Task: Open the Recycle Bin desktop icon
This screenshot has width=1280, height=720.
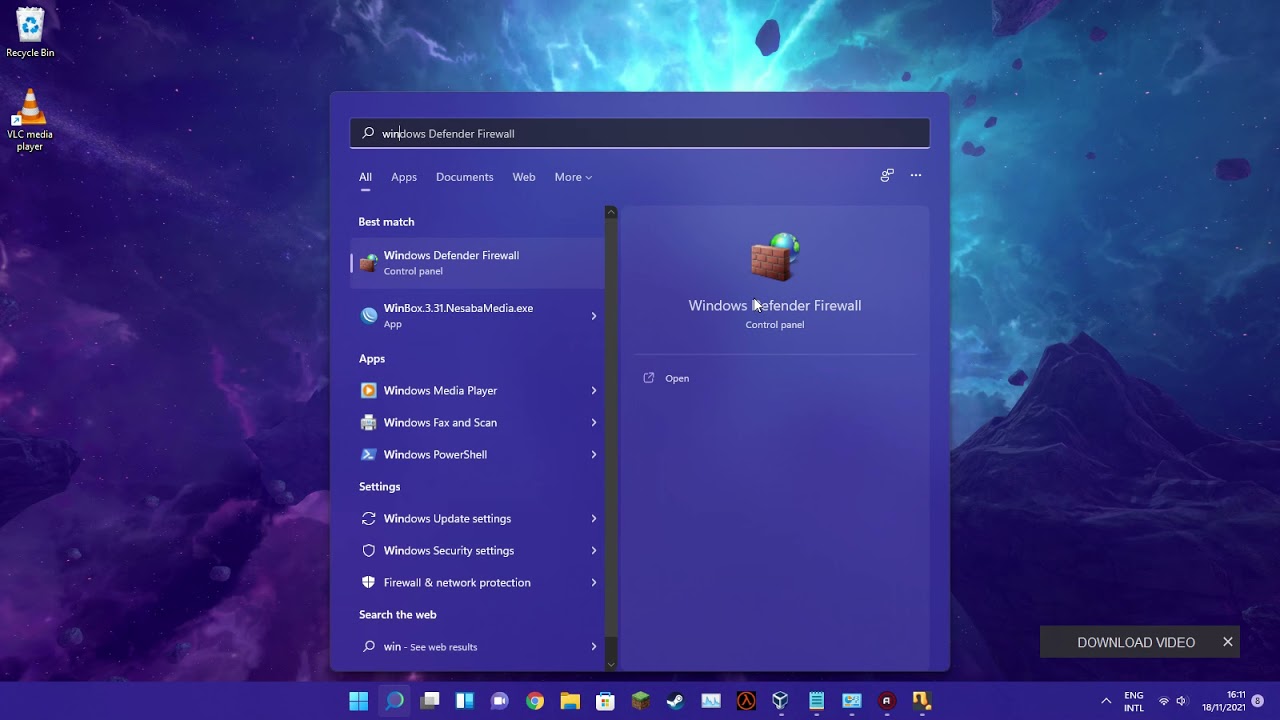Action: 30,32
